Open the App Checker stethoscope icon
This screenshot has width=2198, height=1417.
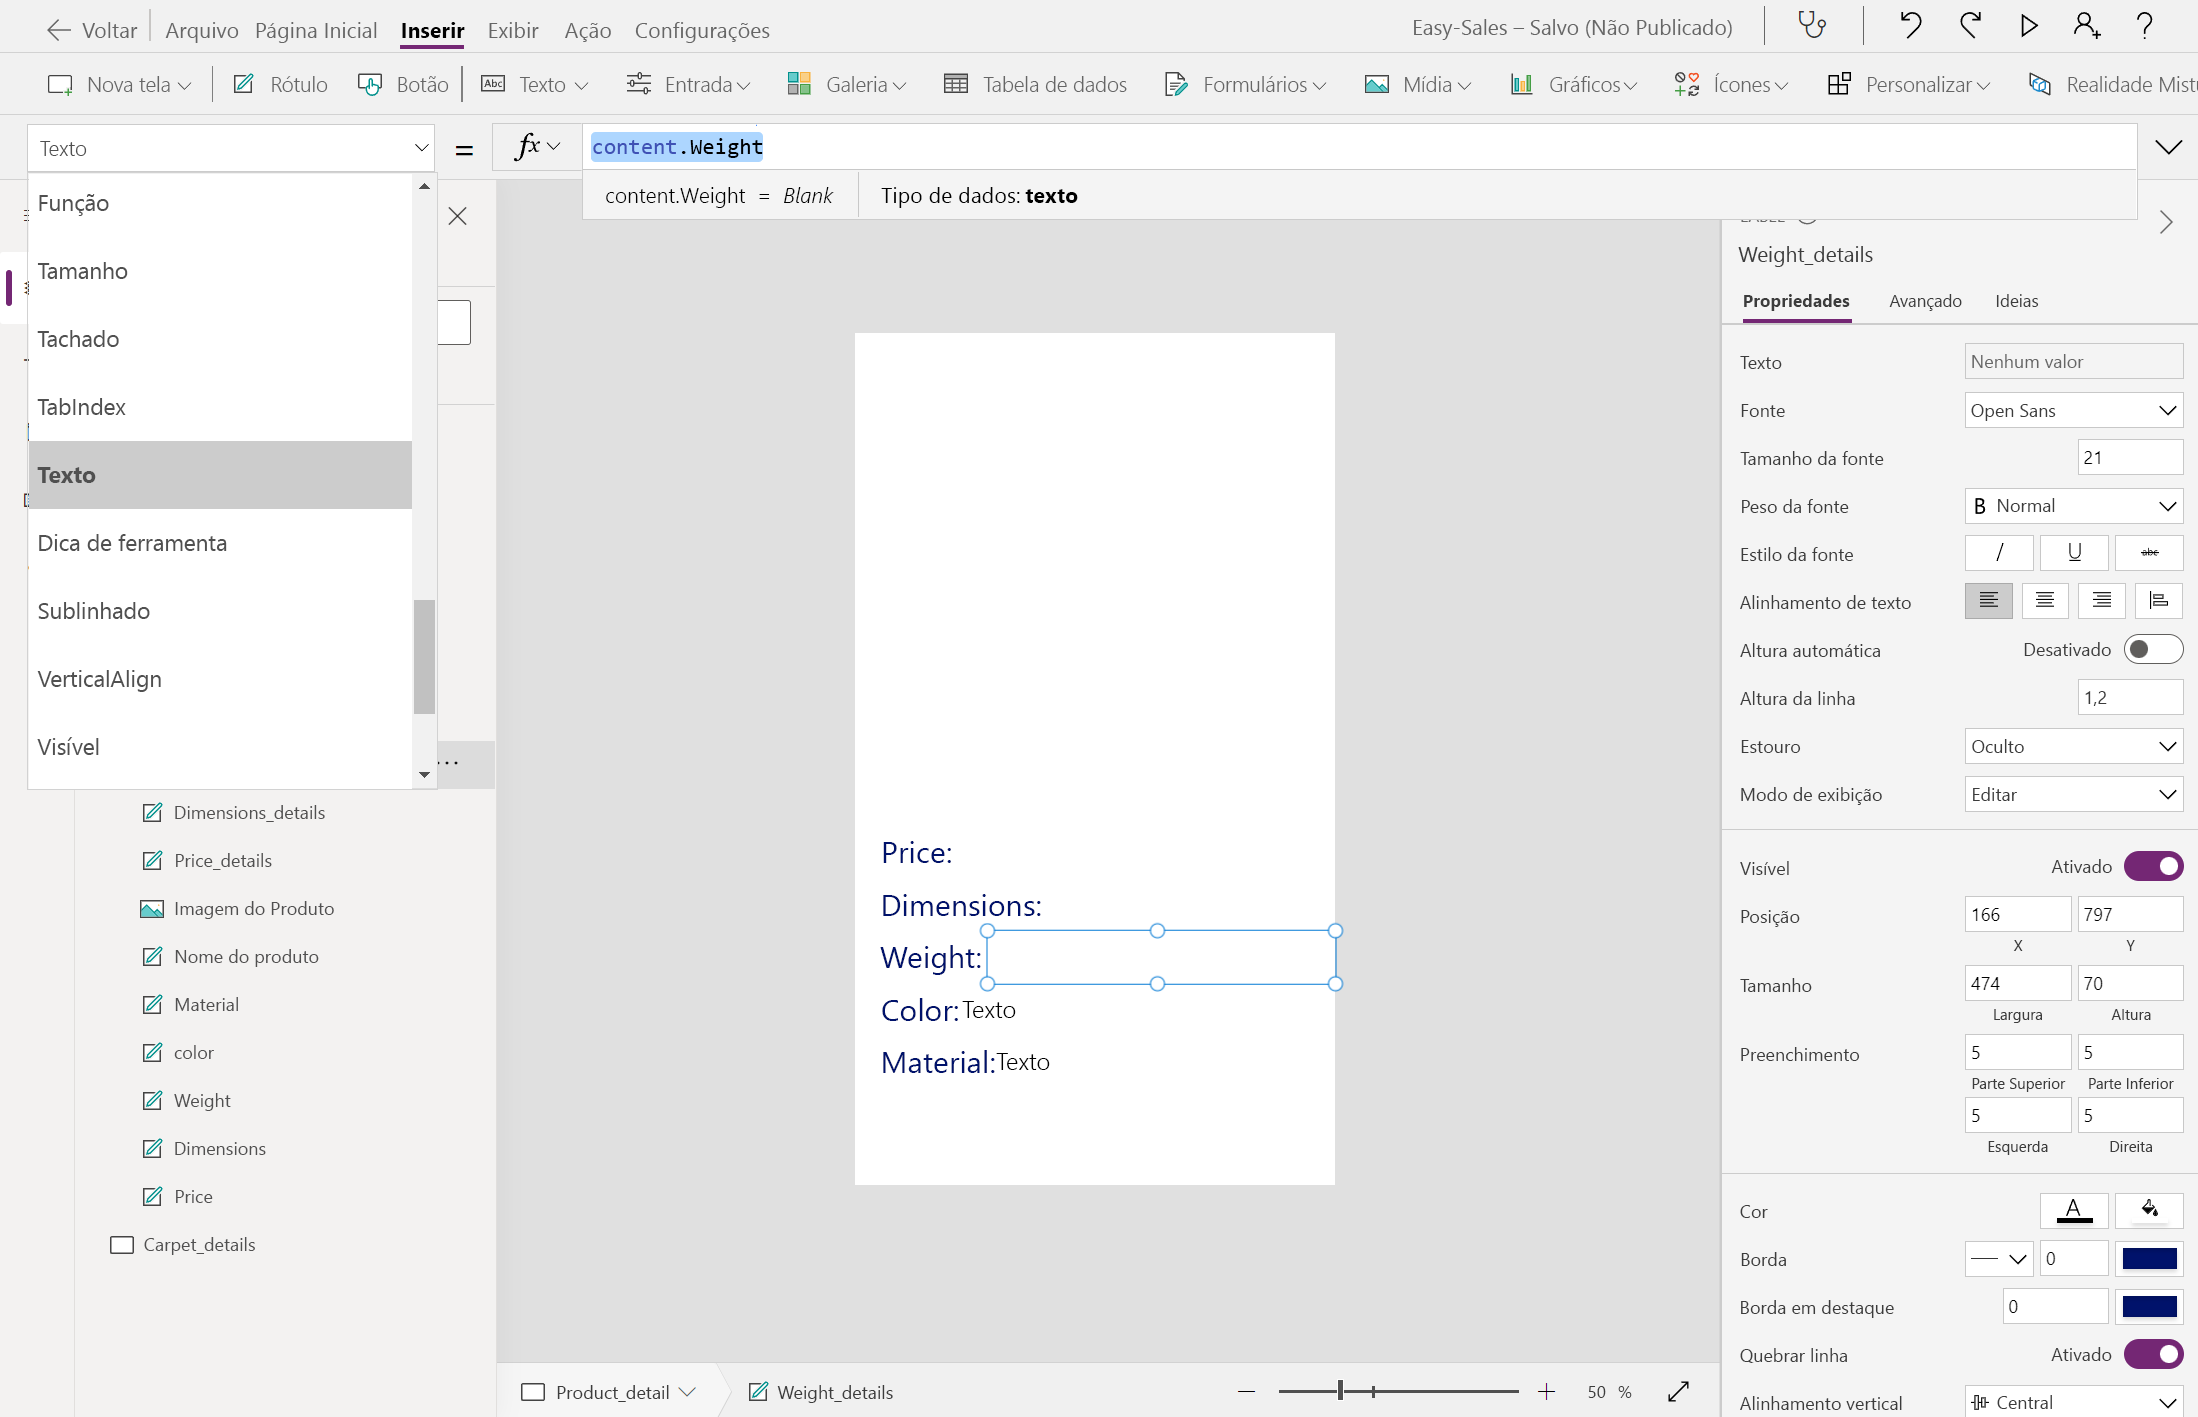[1812, 26]
